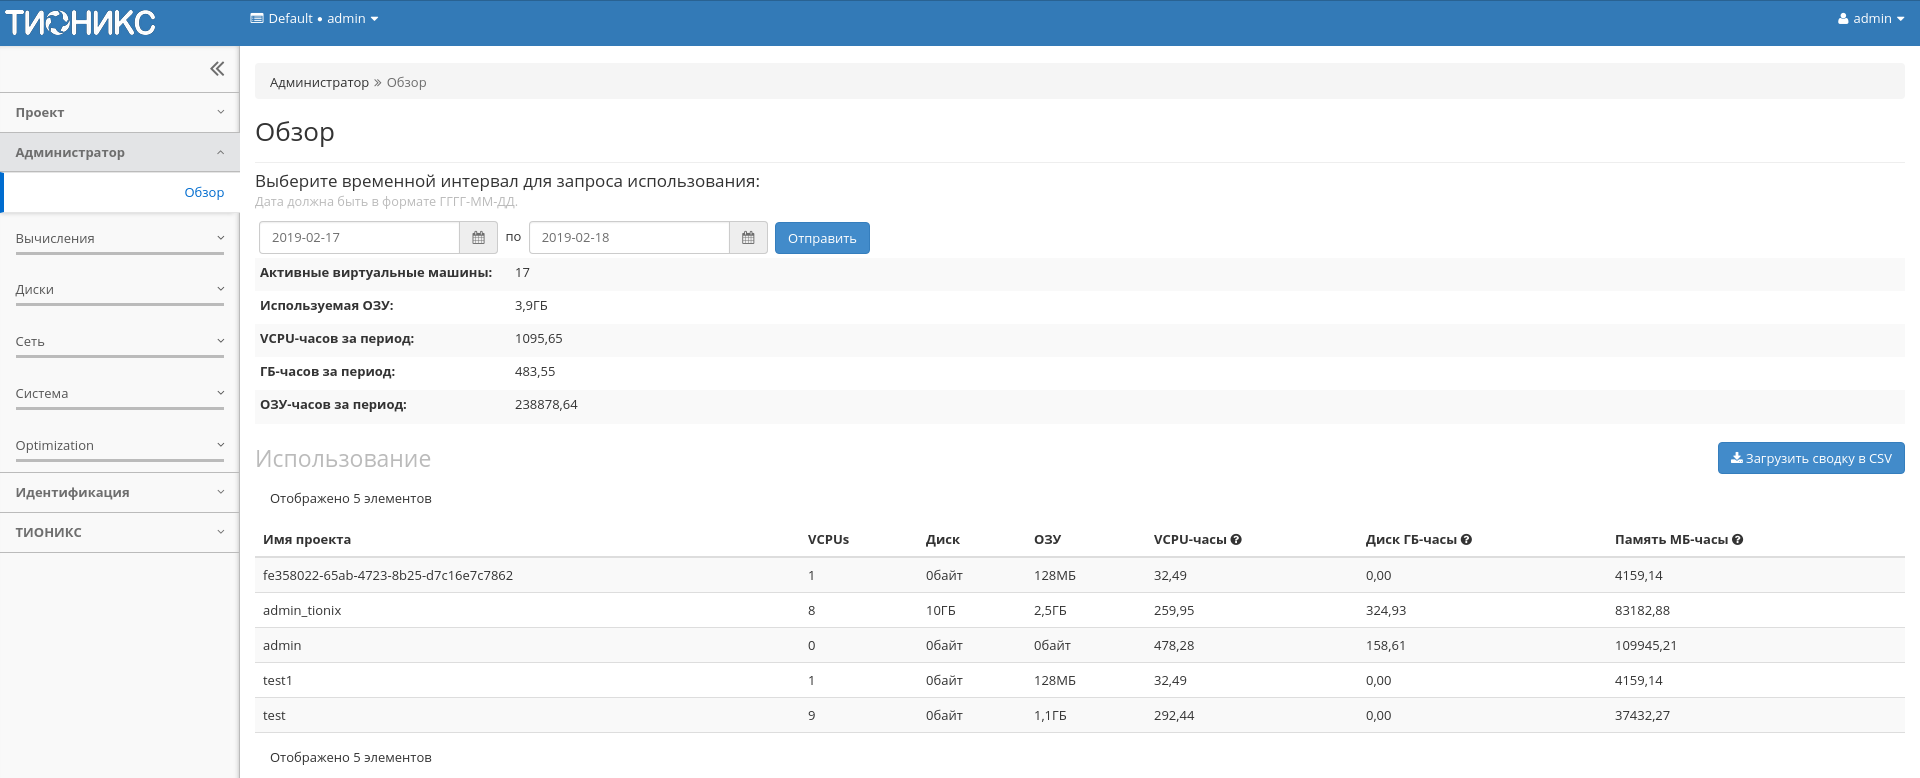Expand the Проект section
Image resolution: width=1920 pixels, height=778 pixels.
pos(119,113)
